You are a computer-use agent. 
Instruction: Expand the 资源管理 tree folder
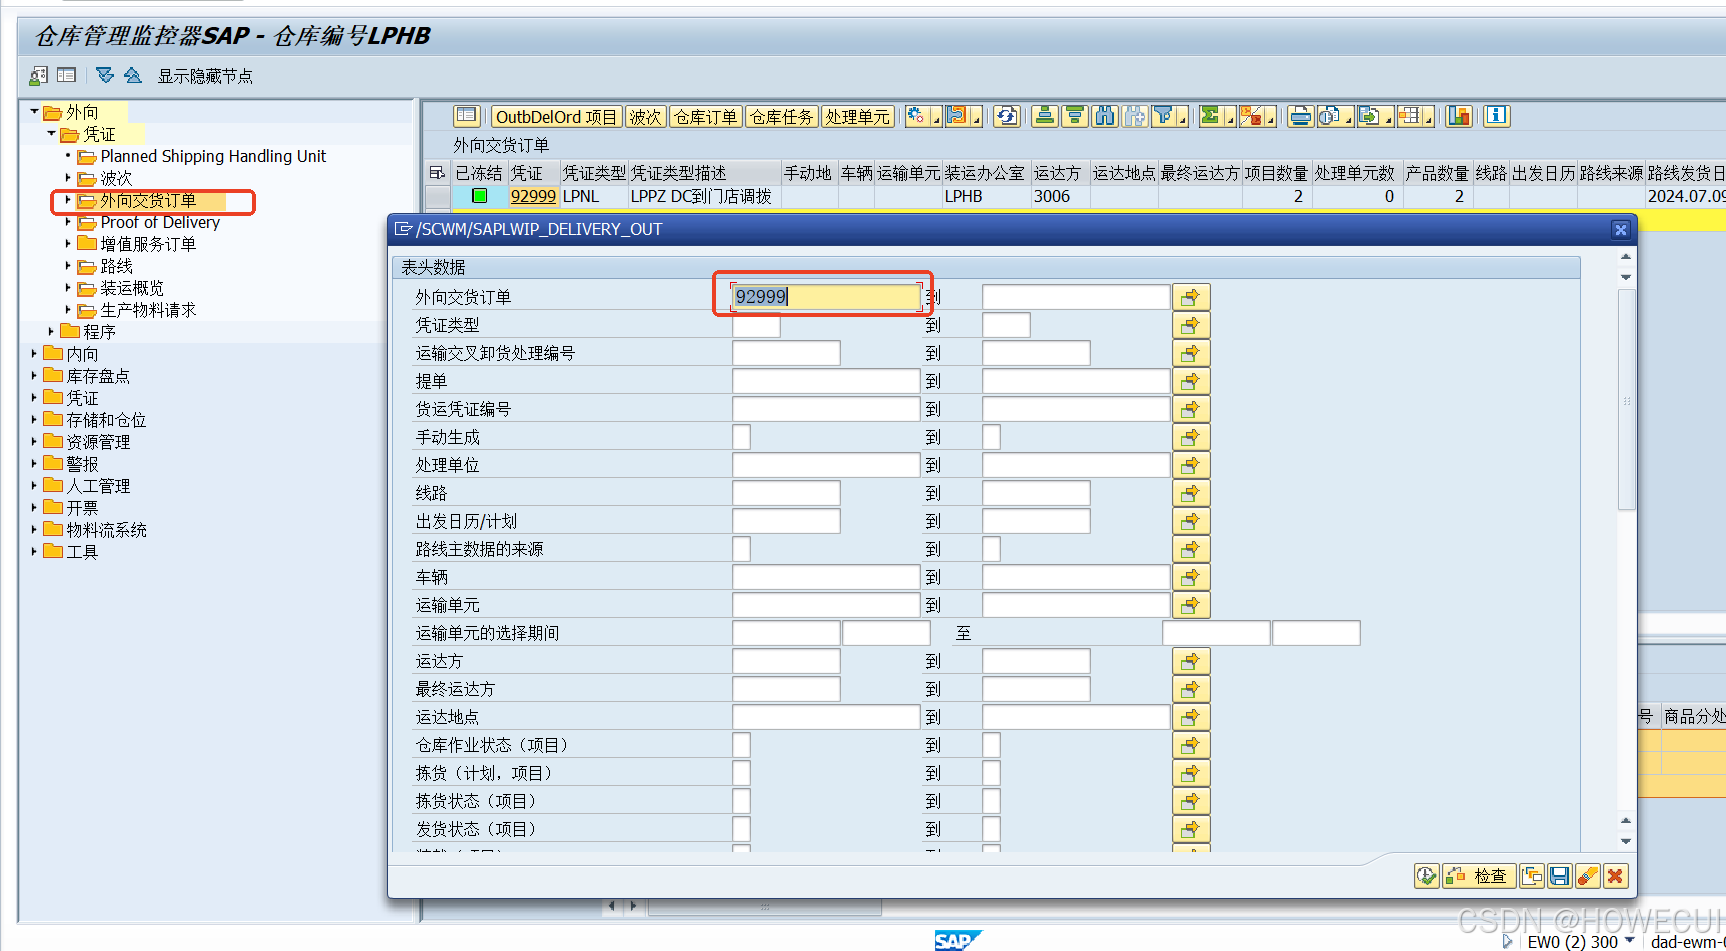pos(34,441)
